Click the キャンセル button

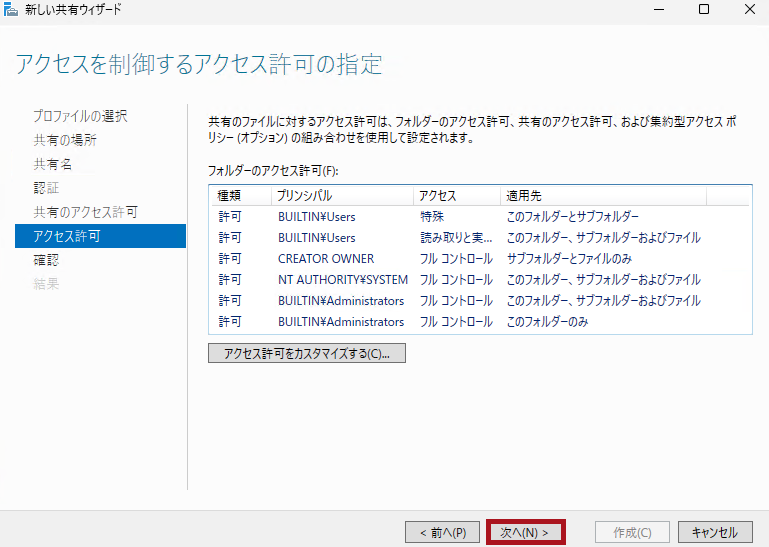[715, 532]
